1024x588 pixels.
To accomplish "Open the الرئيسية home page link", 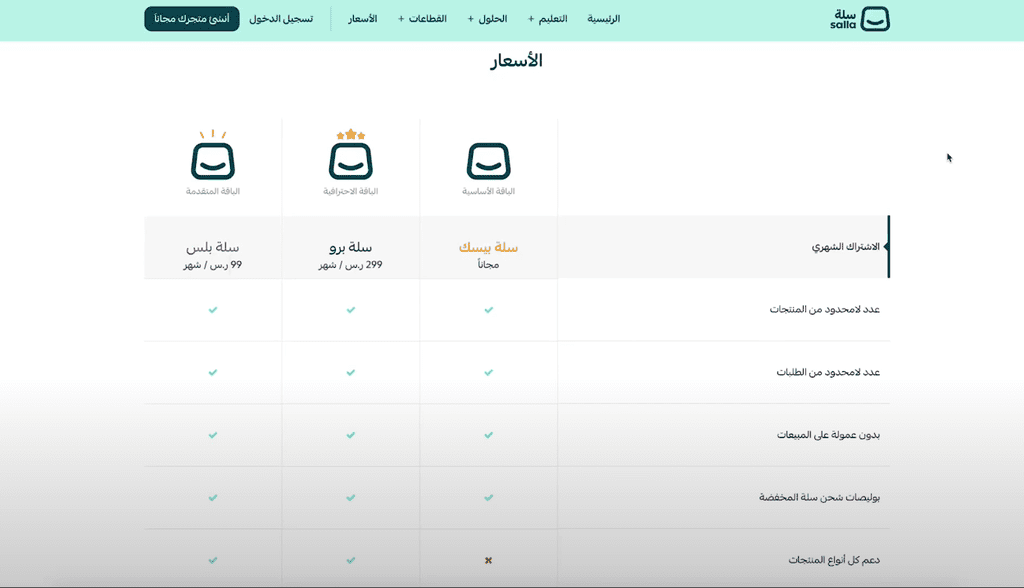I will coord(603,19).
